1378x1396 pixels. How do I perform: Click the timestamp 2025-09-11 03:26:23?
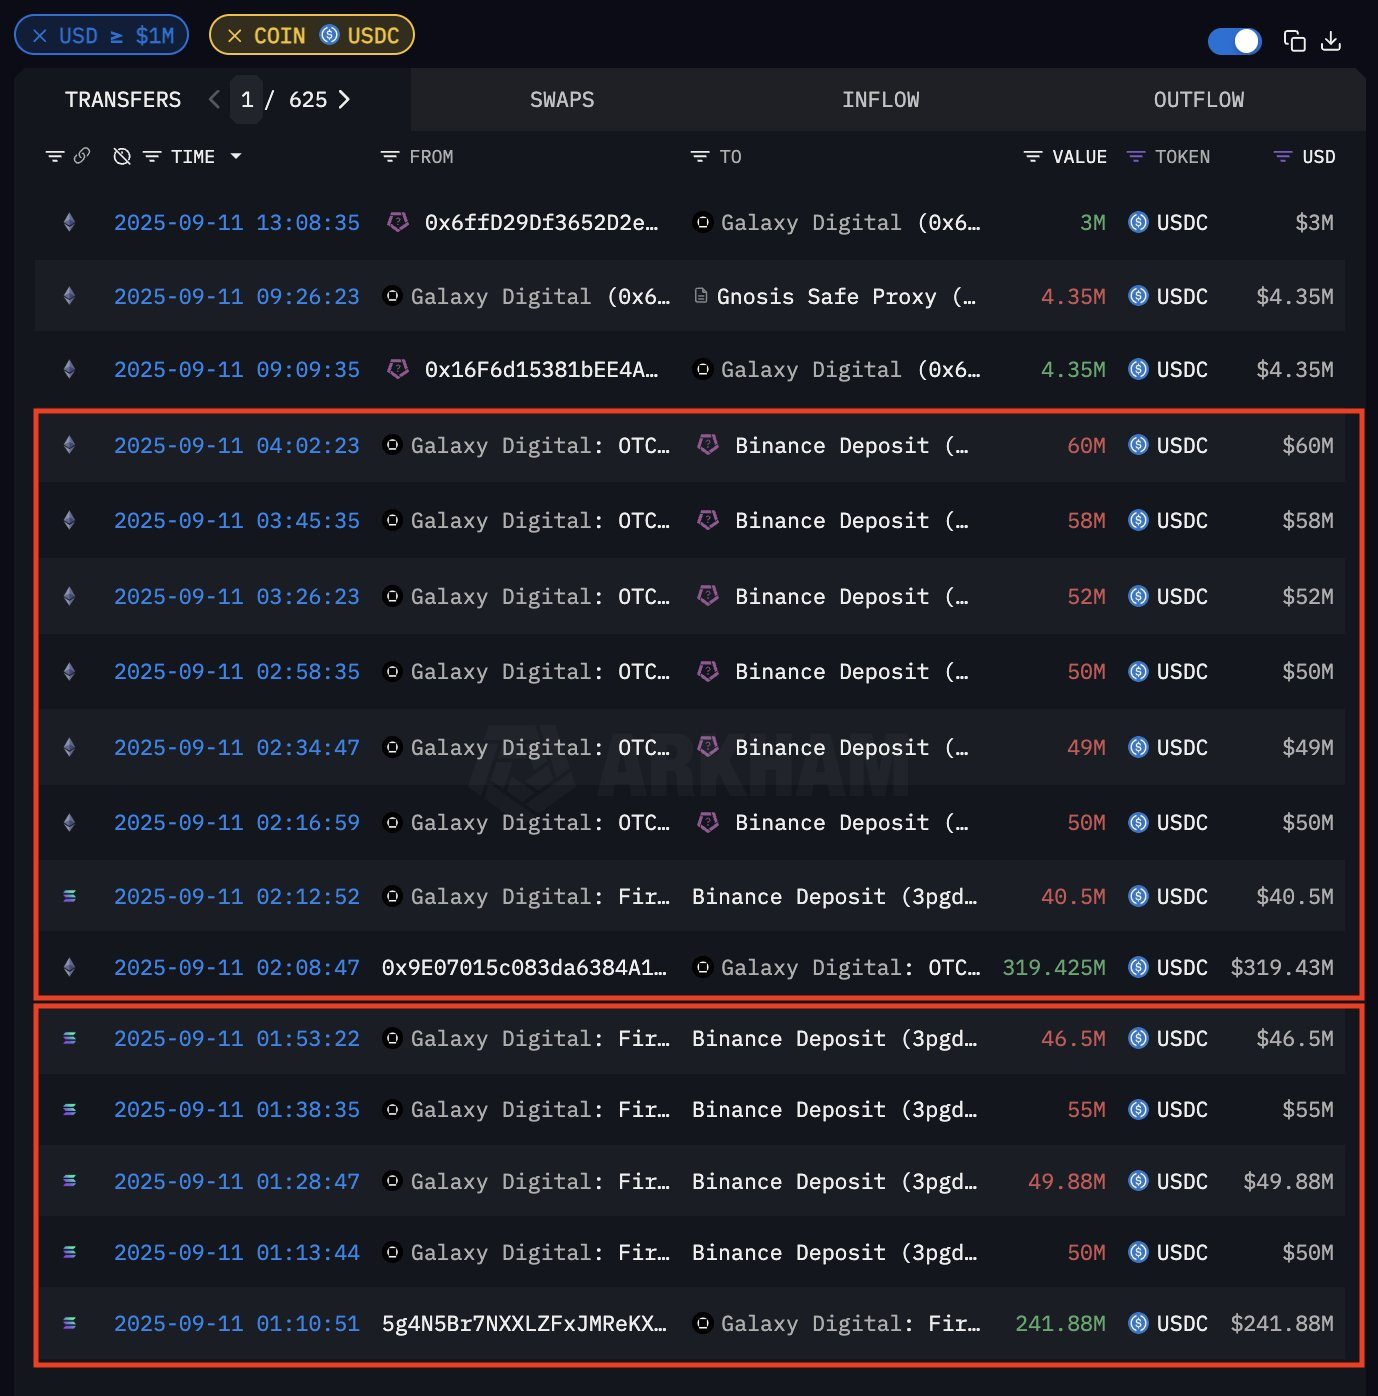click(x=237, y=596)
